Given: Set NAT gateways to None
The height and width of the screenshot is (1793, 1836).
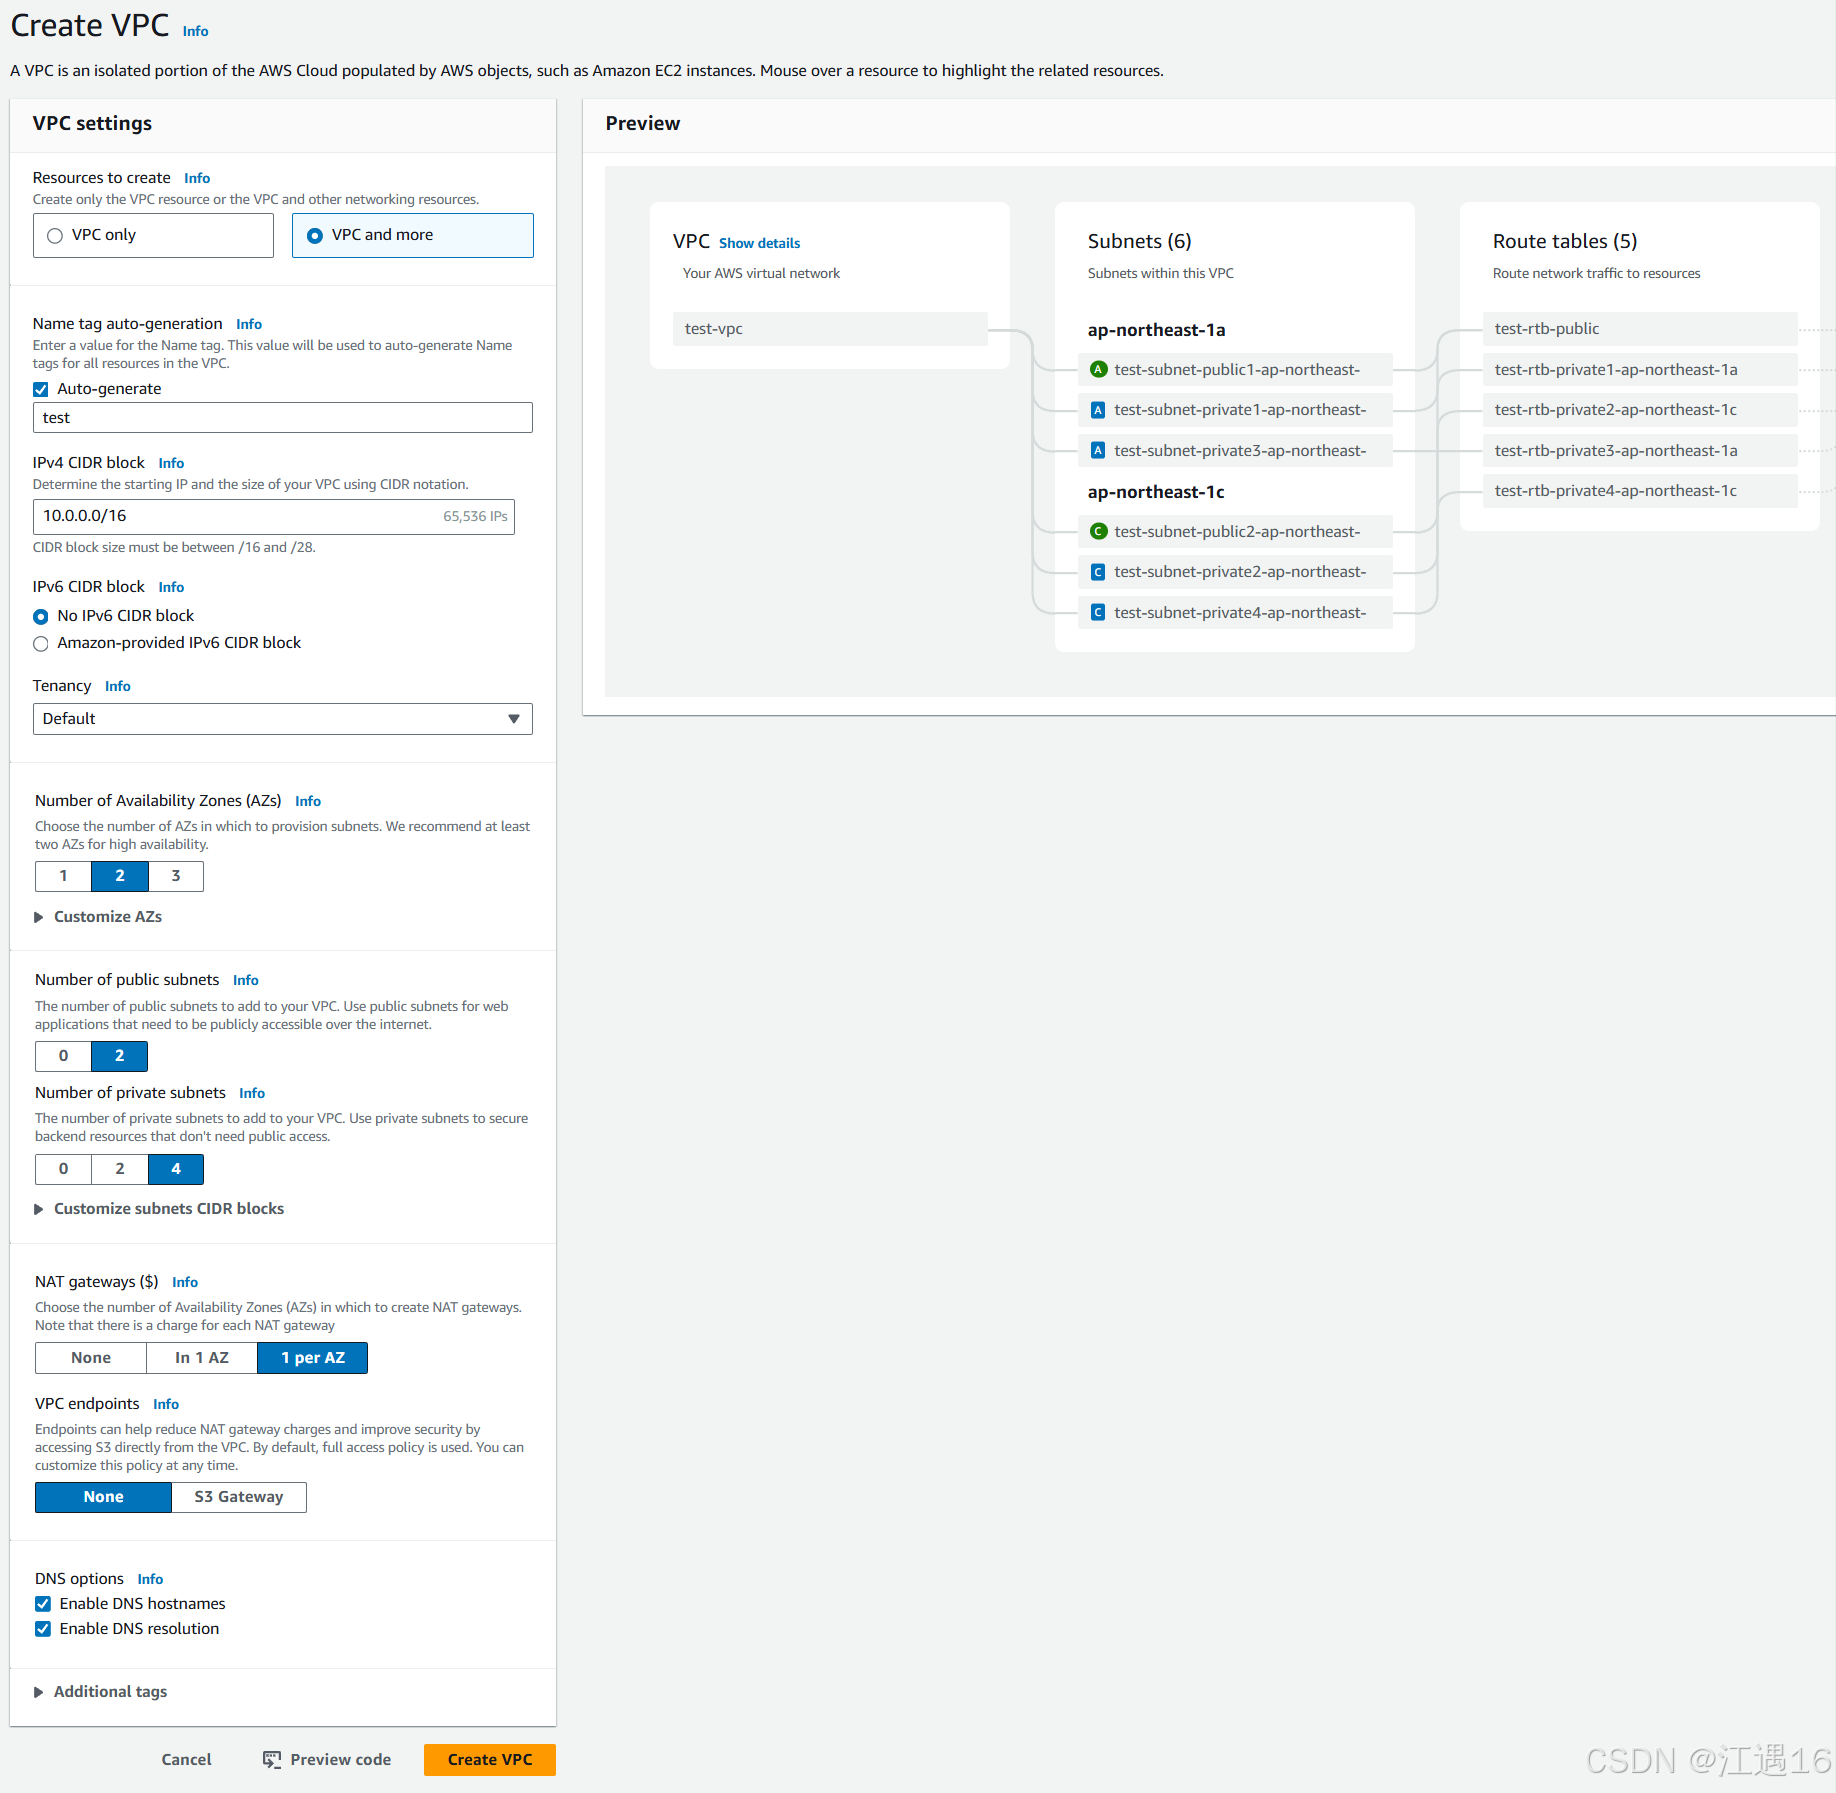Looking at the screenshot, I should 90,1357.
